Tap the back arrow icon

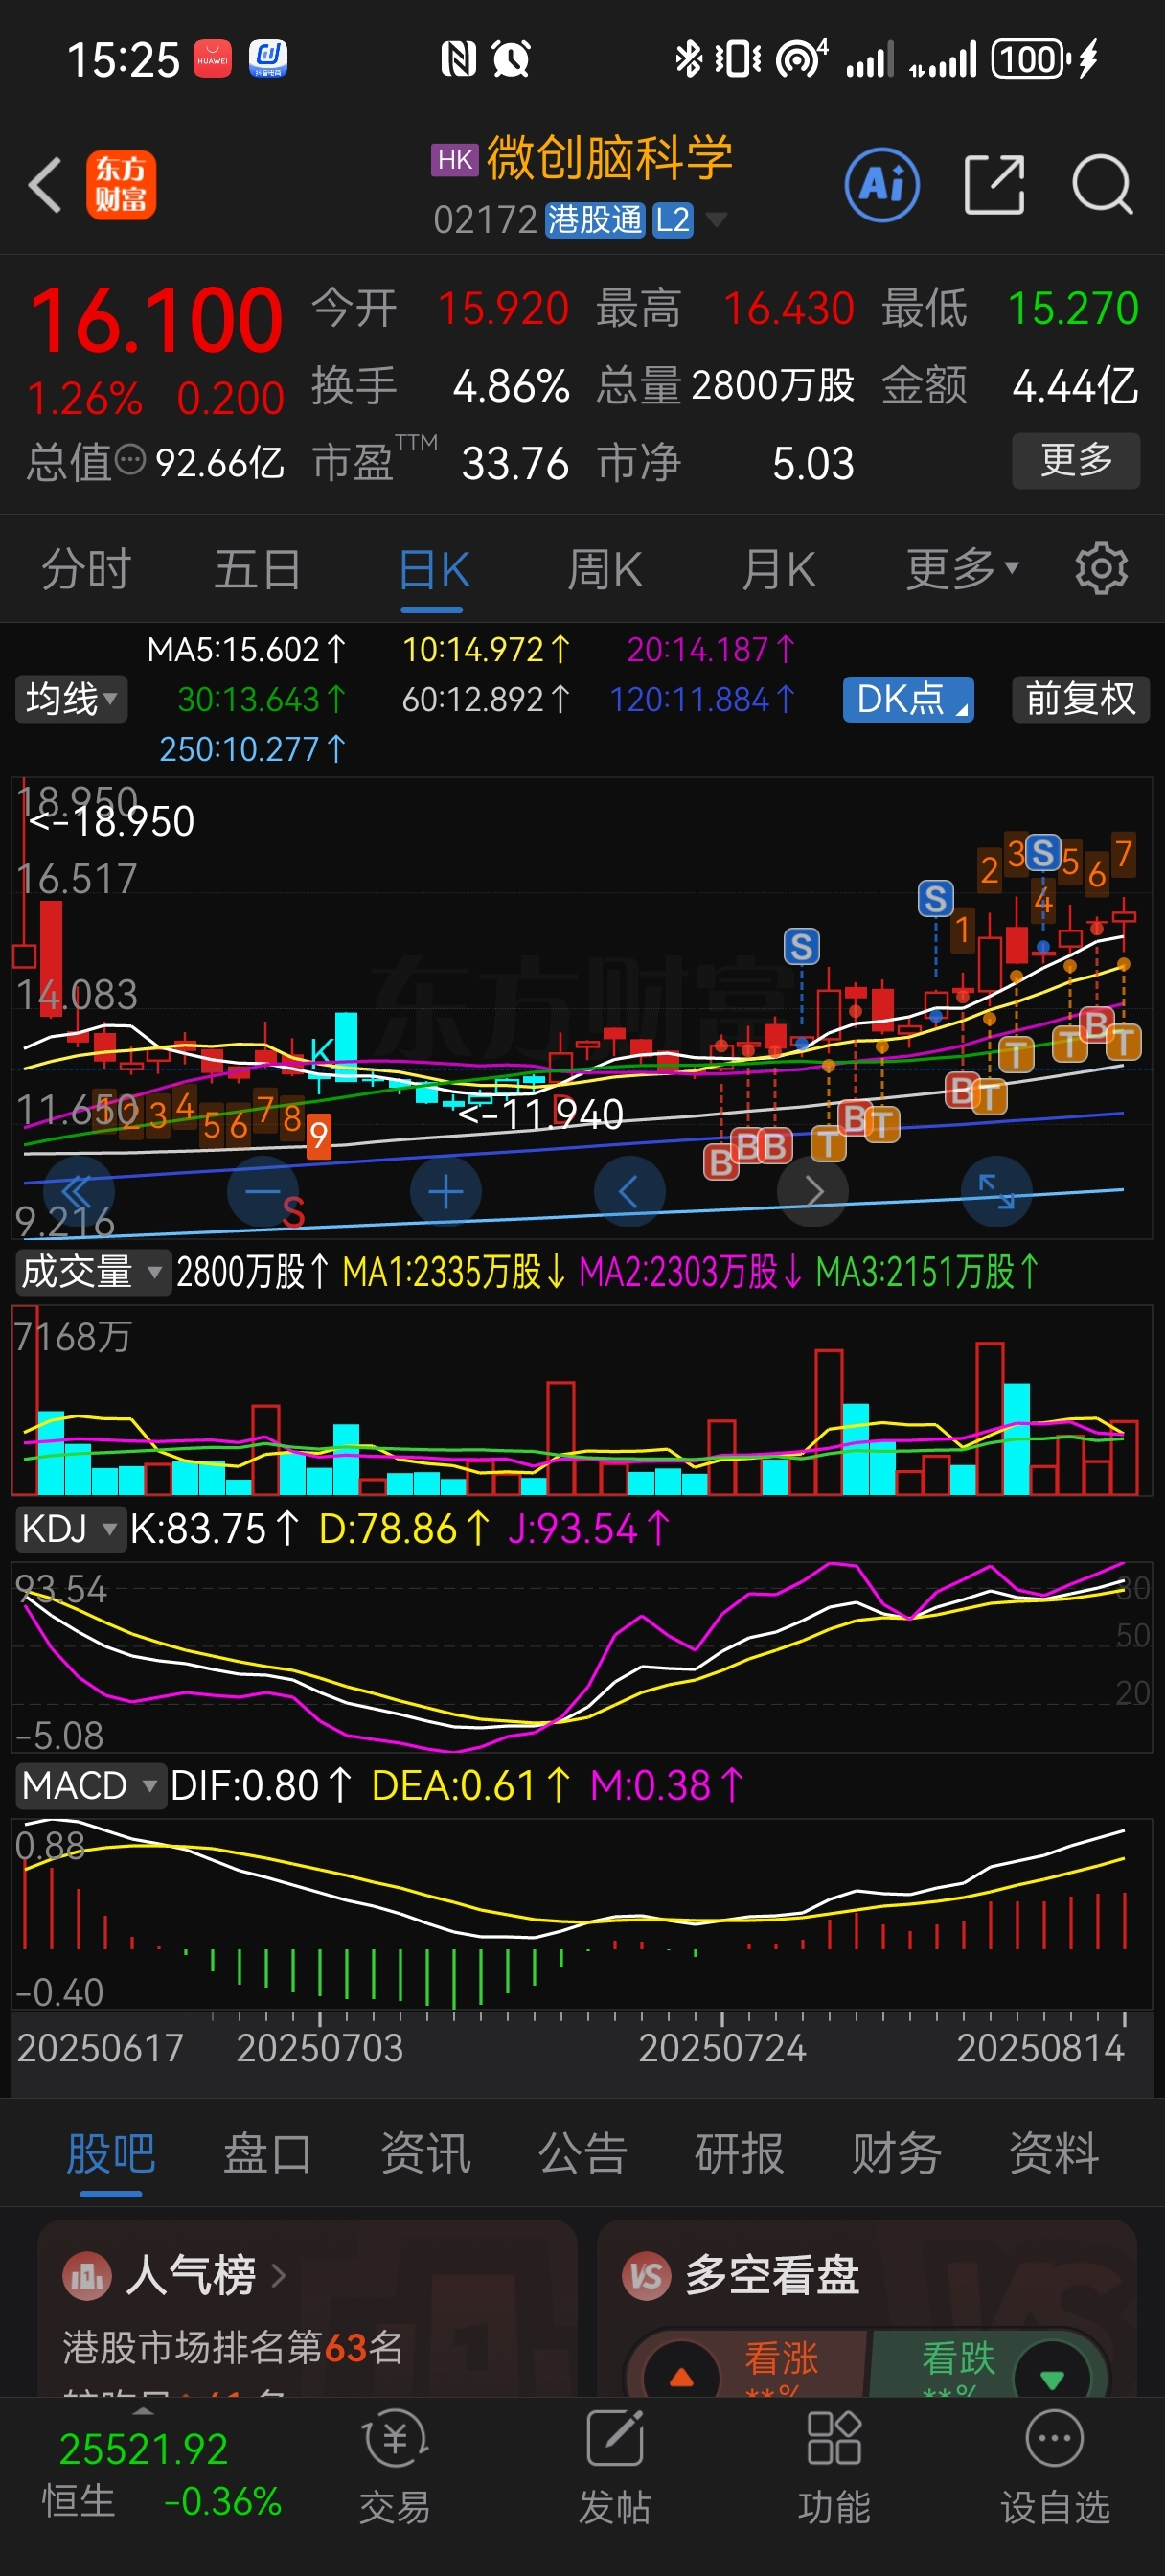click(x=45, y=185)
